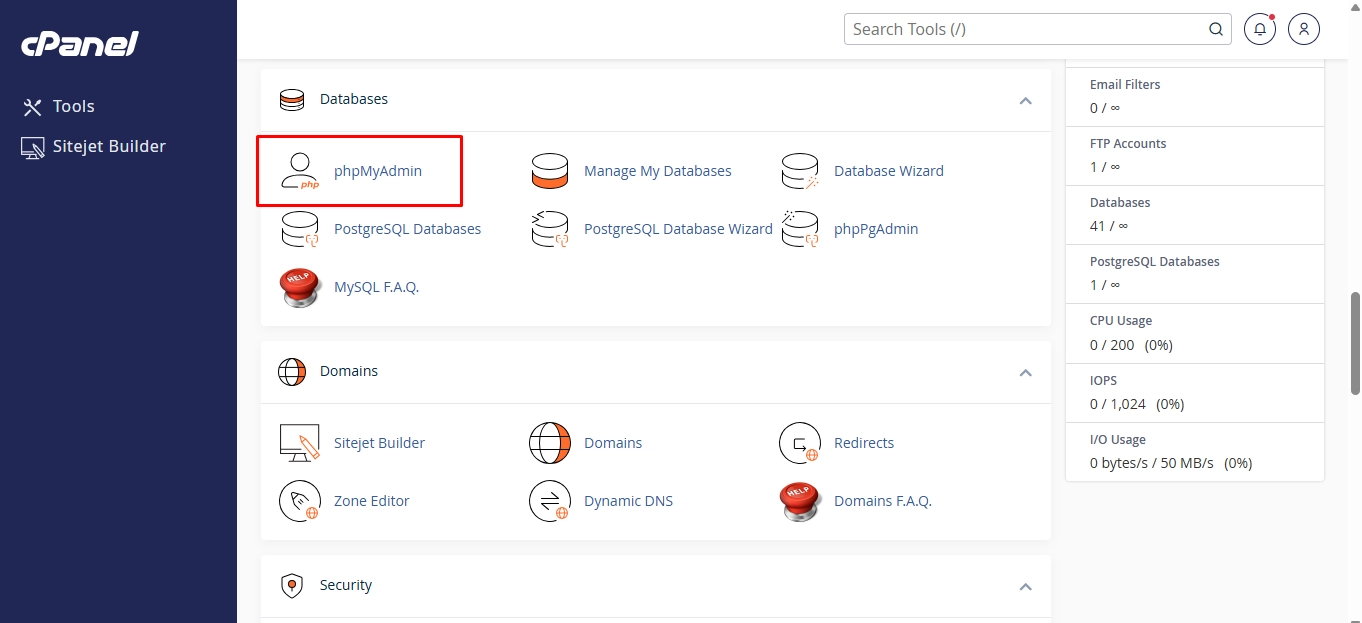
Task: Click the PostgreSQL Databases statistic label in sidebar
Action: pyautogui.click(x=1155, y=262)
